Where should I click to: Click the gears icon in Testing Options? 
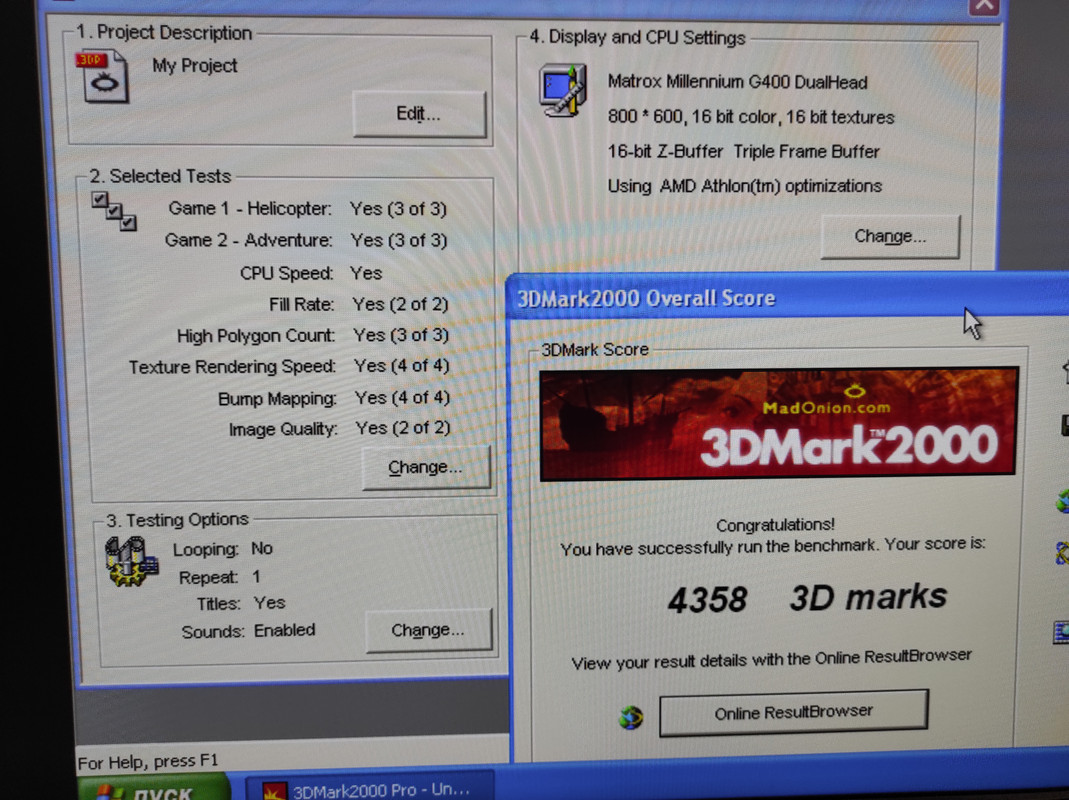[x=131, y=561]
